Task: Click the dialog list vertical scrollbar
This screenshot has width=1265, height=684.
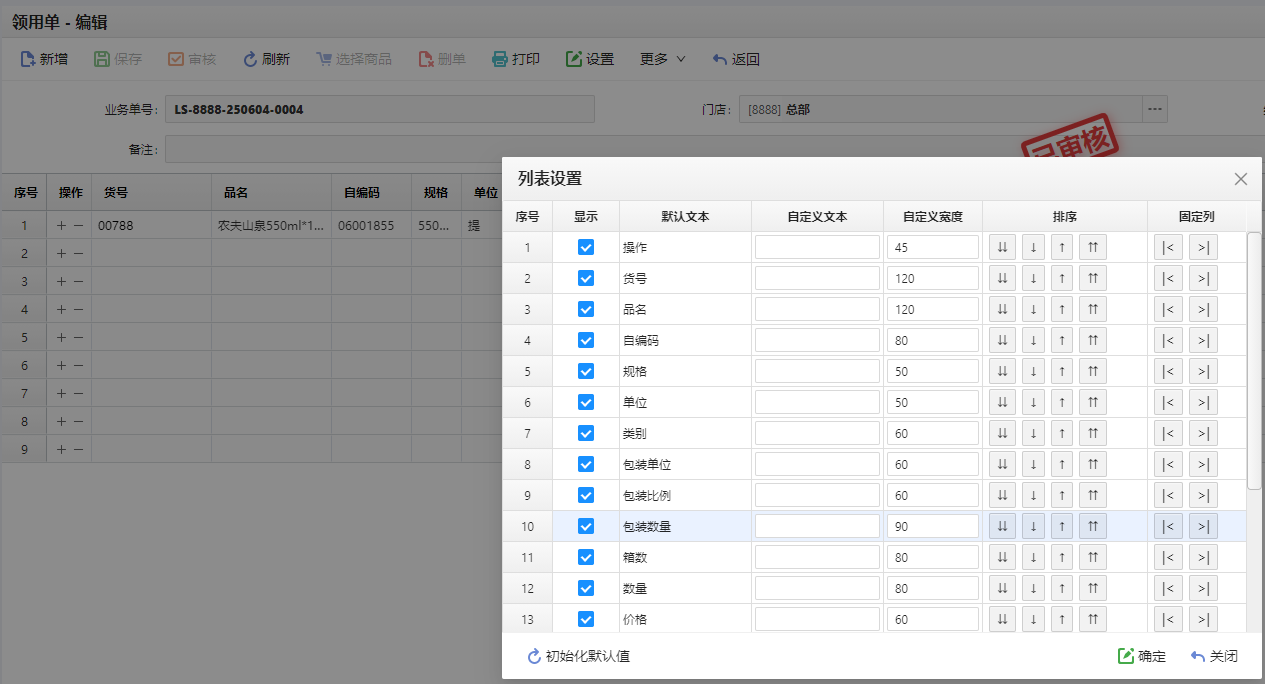Action: 1254,360
